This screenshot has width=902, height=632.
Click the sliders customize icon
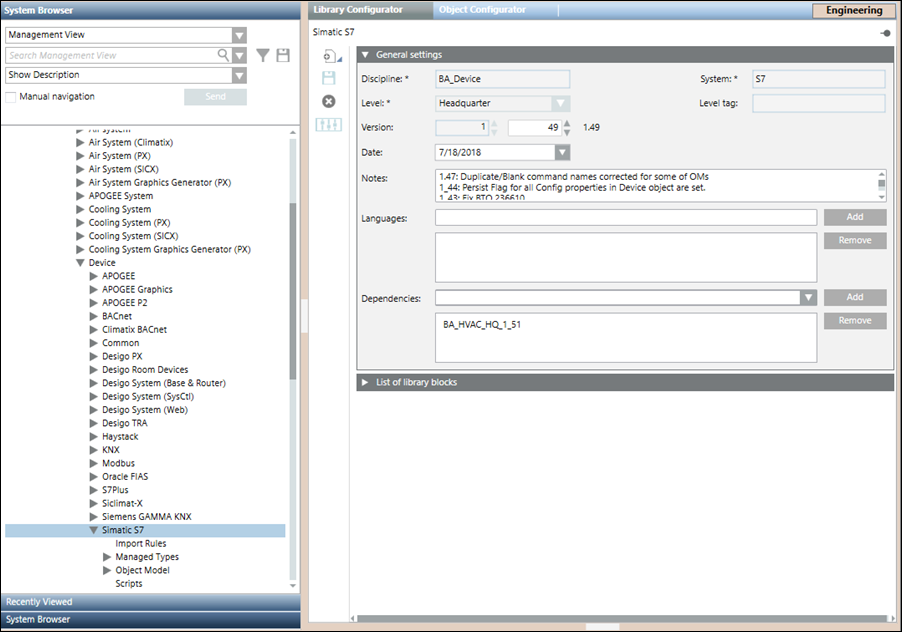329,124
